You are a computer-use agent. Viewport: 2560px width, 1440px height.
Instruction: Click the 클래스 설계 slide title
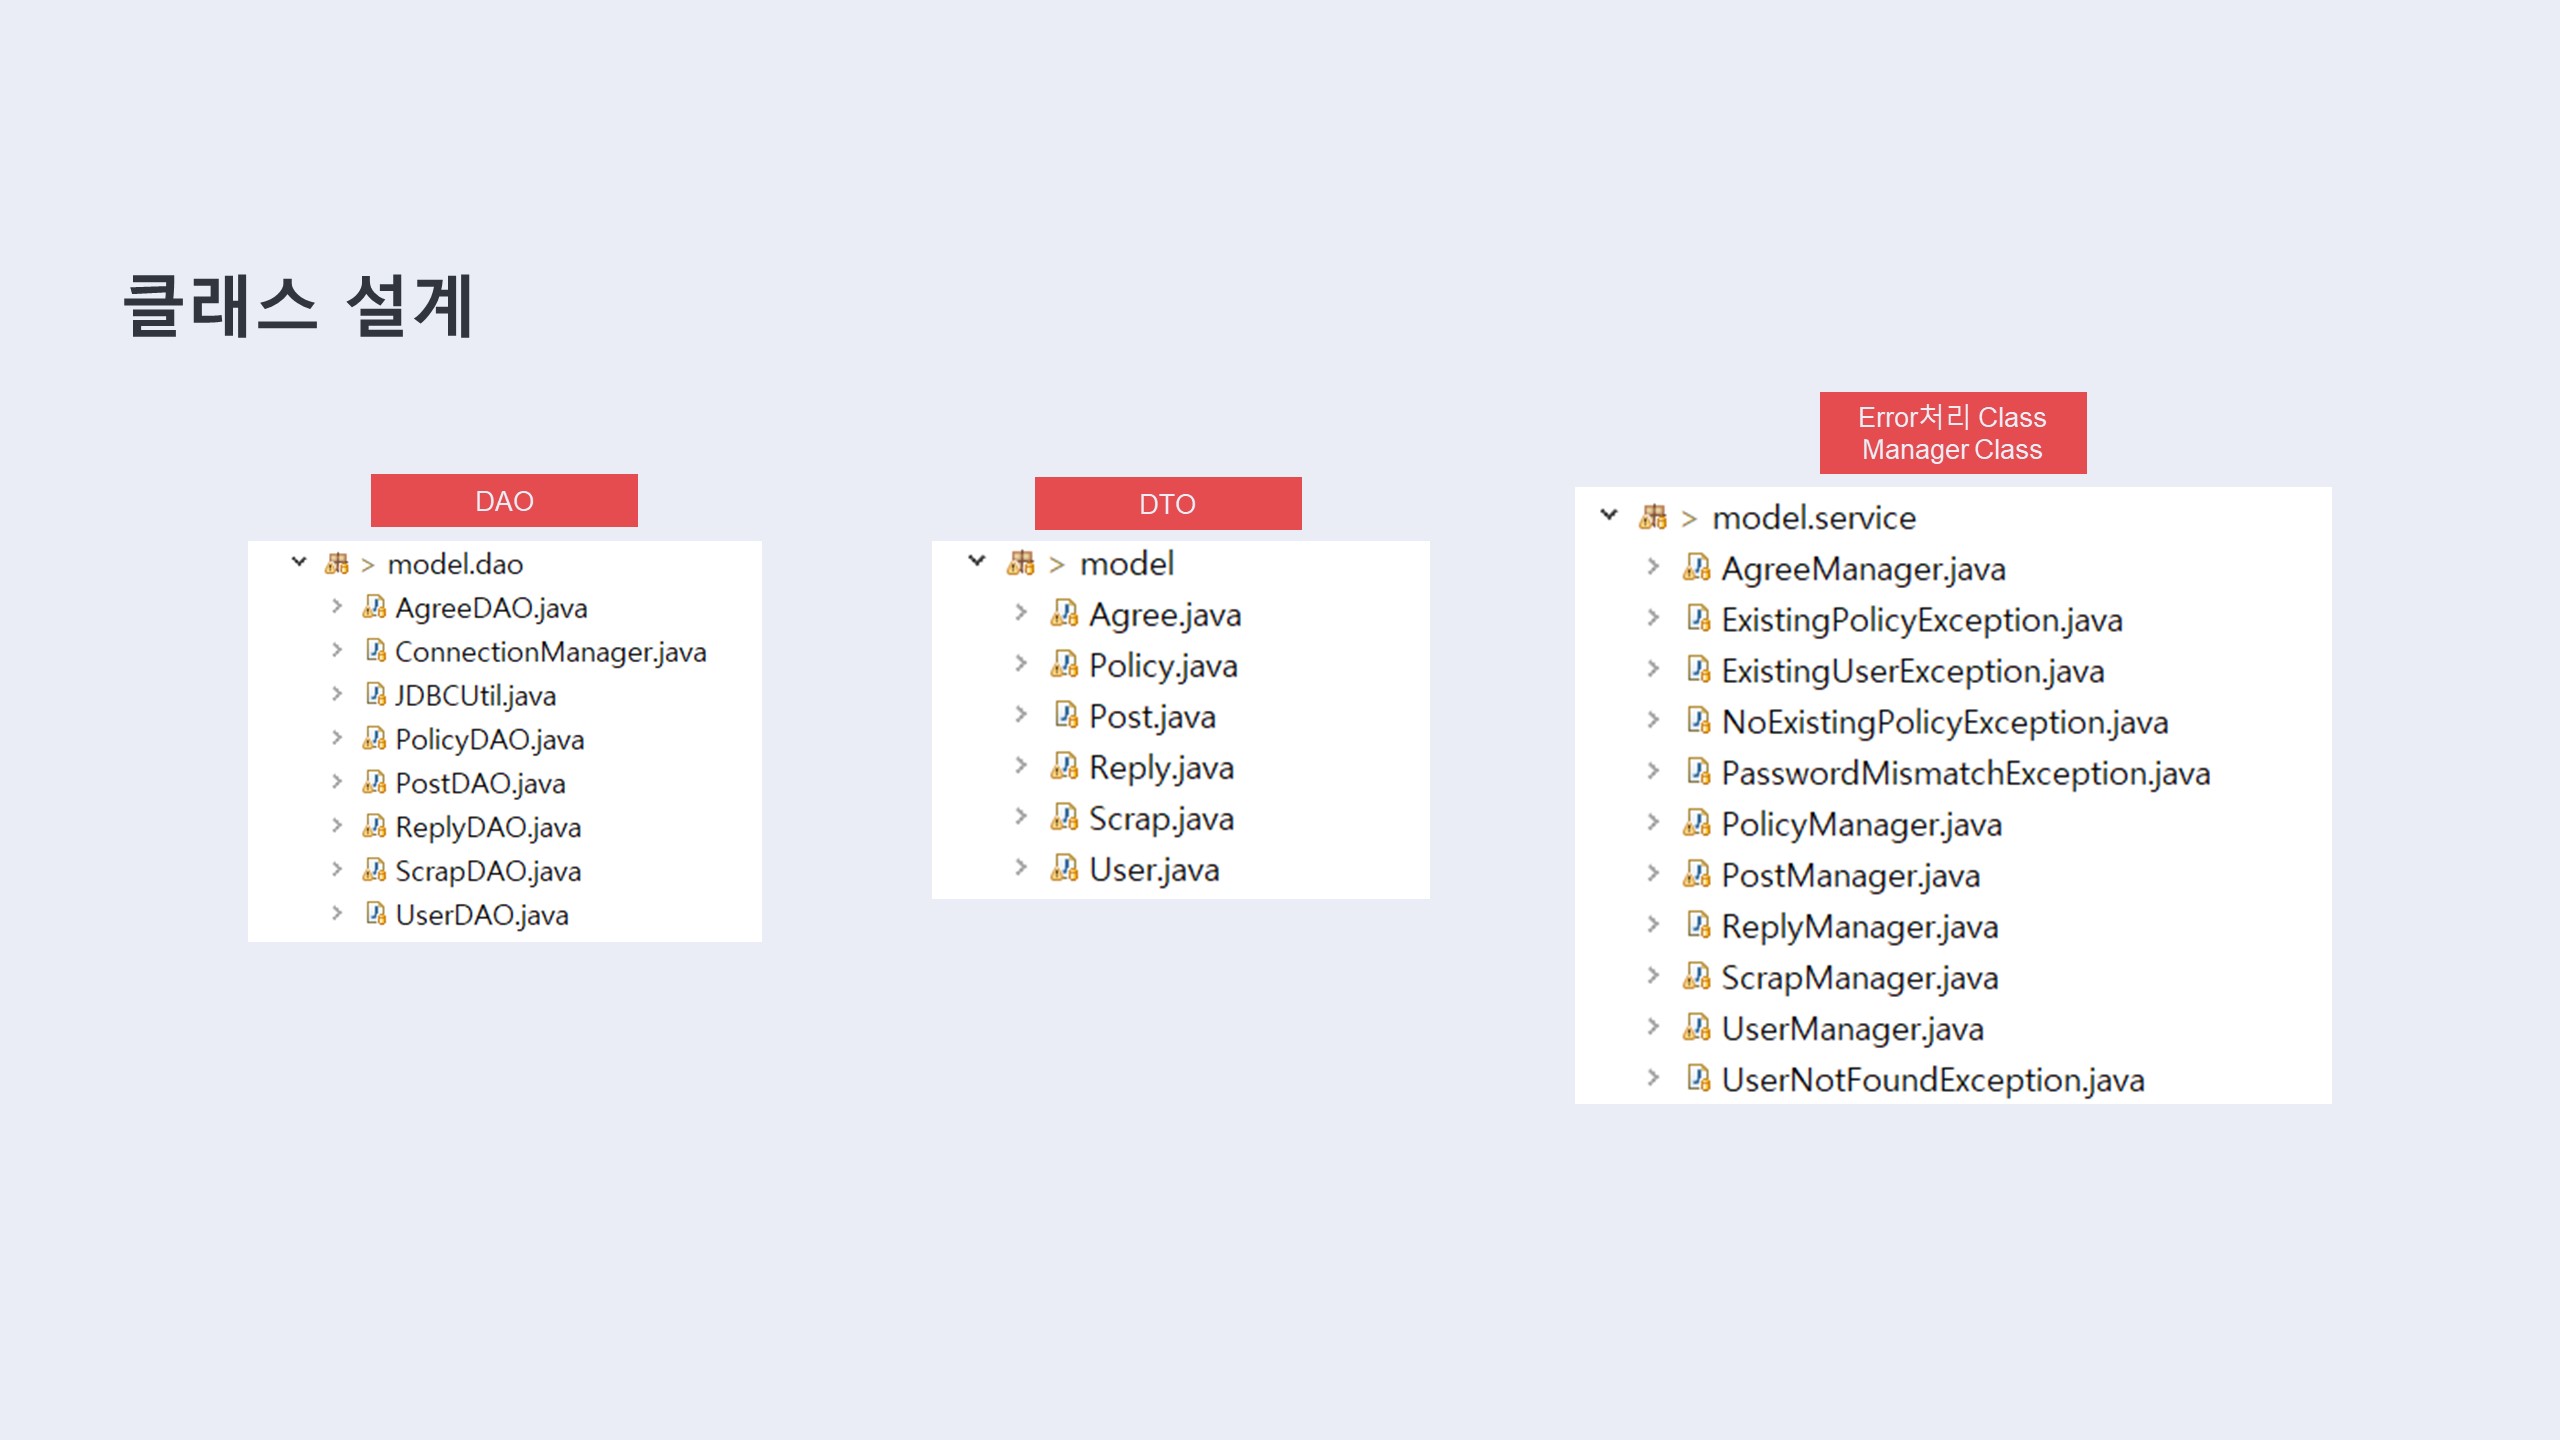coord(297,306)
